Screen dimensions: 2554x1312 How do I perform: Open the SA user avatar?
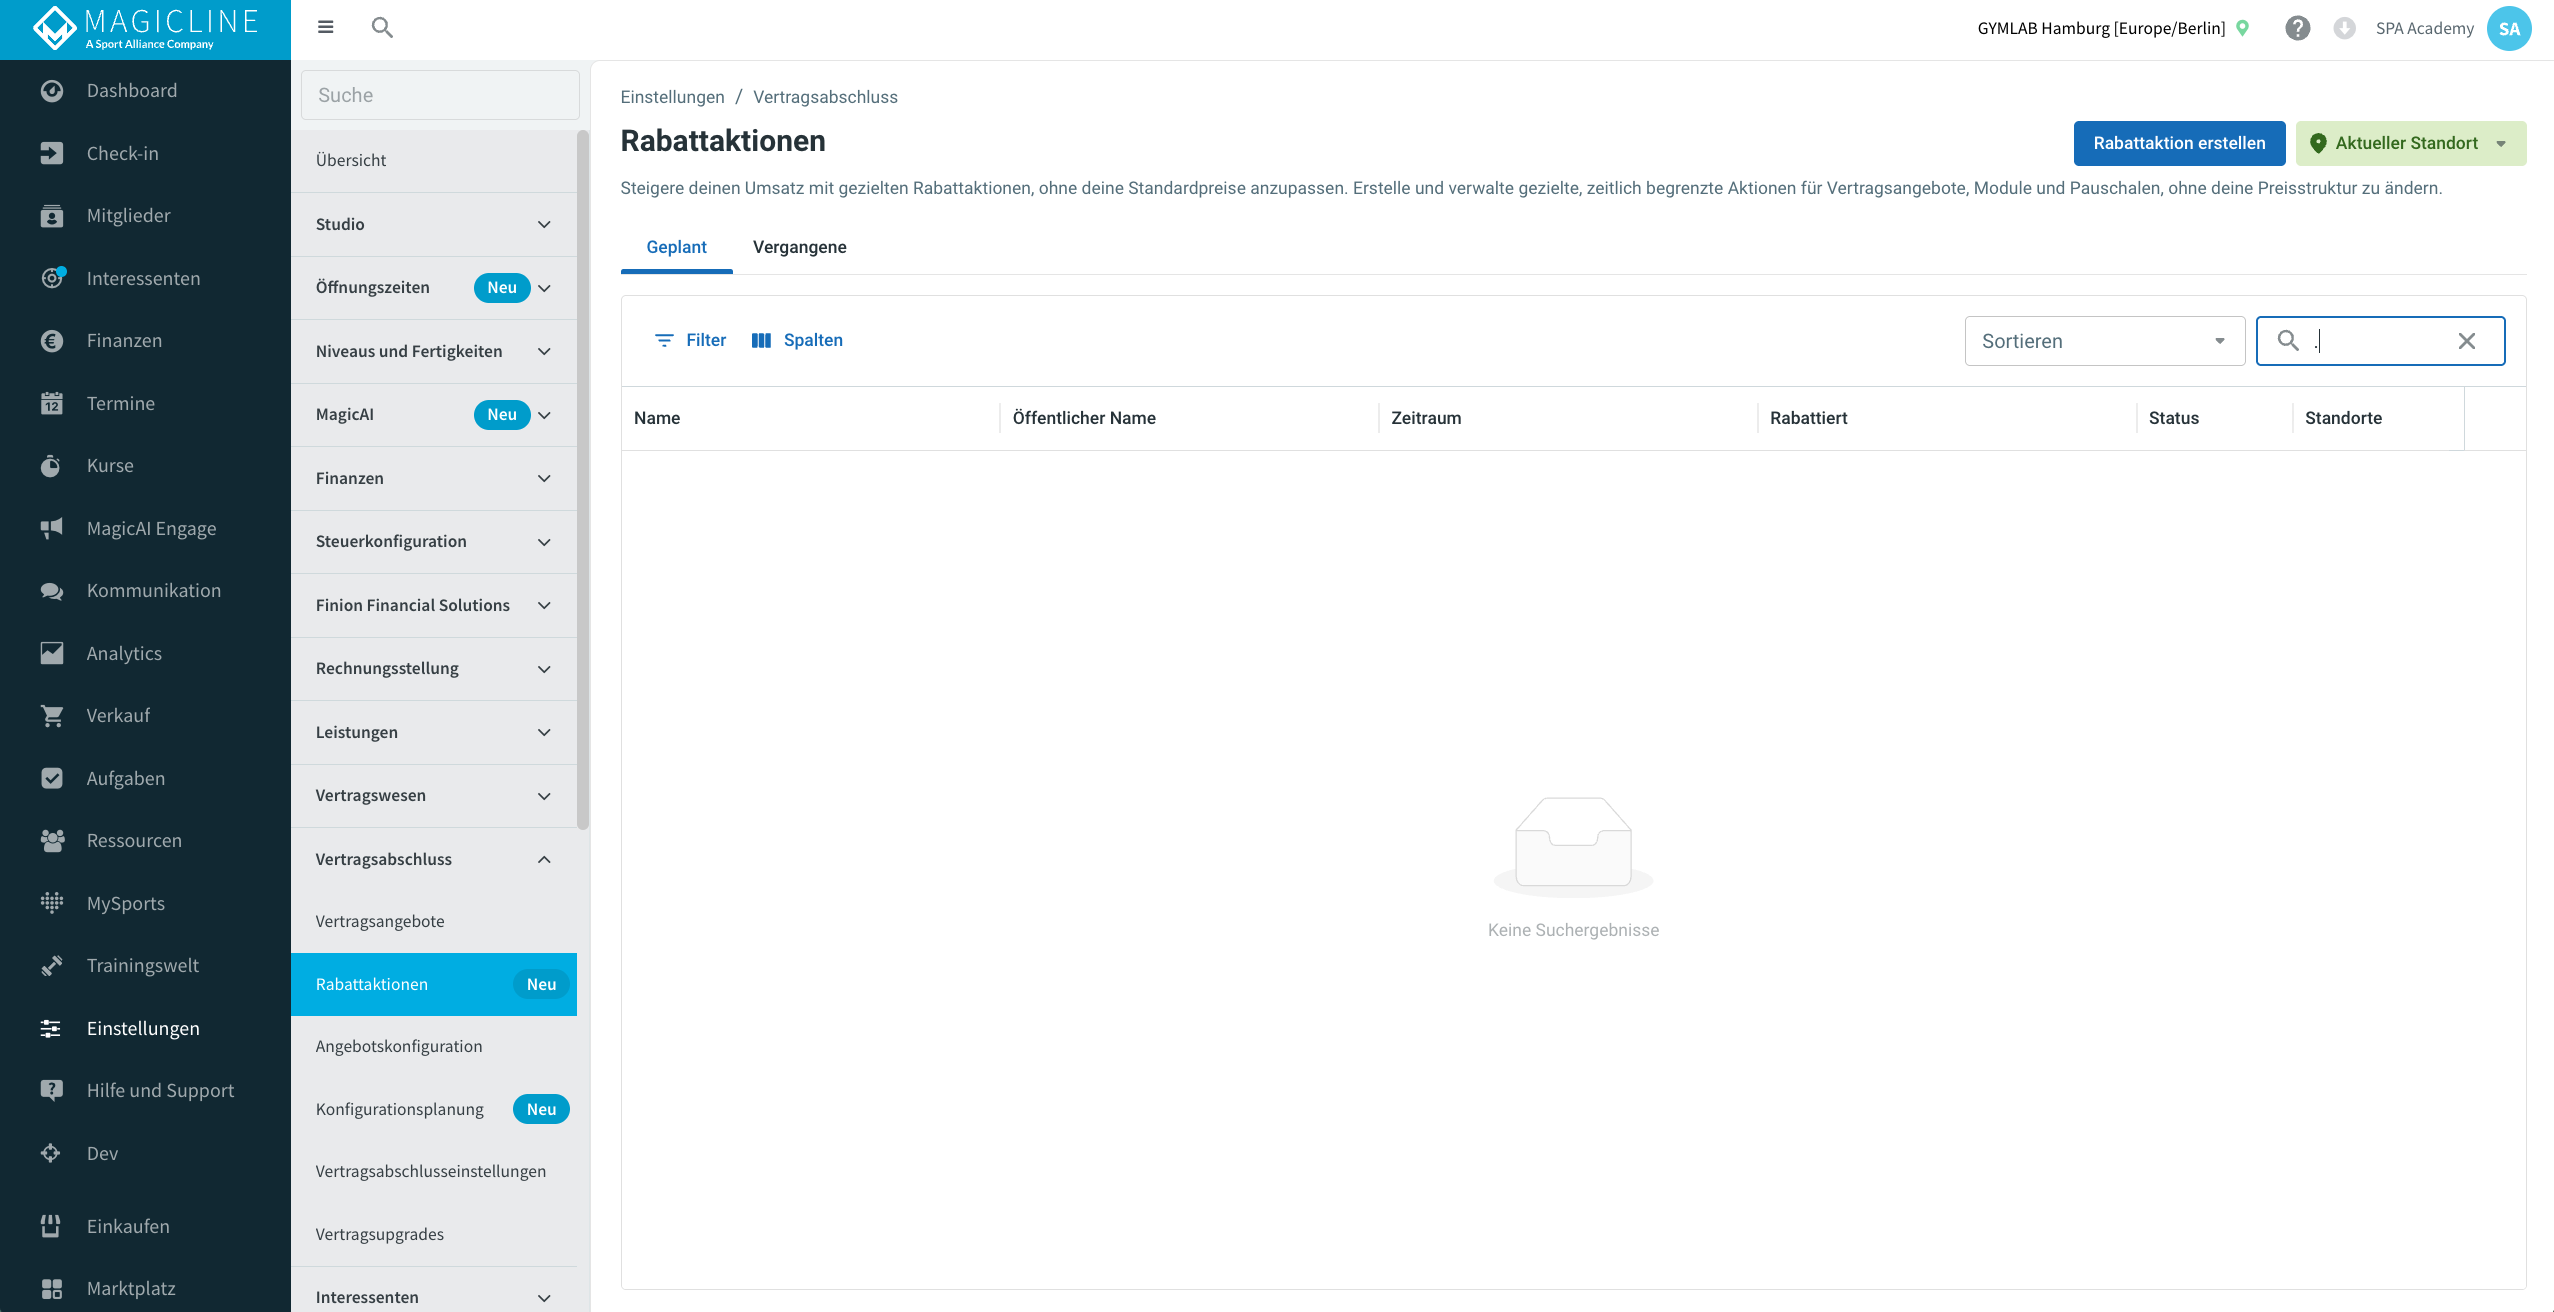click(2508, 28)
